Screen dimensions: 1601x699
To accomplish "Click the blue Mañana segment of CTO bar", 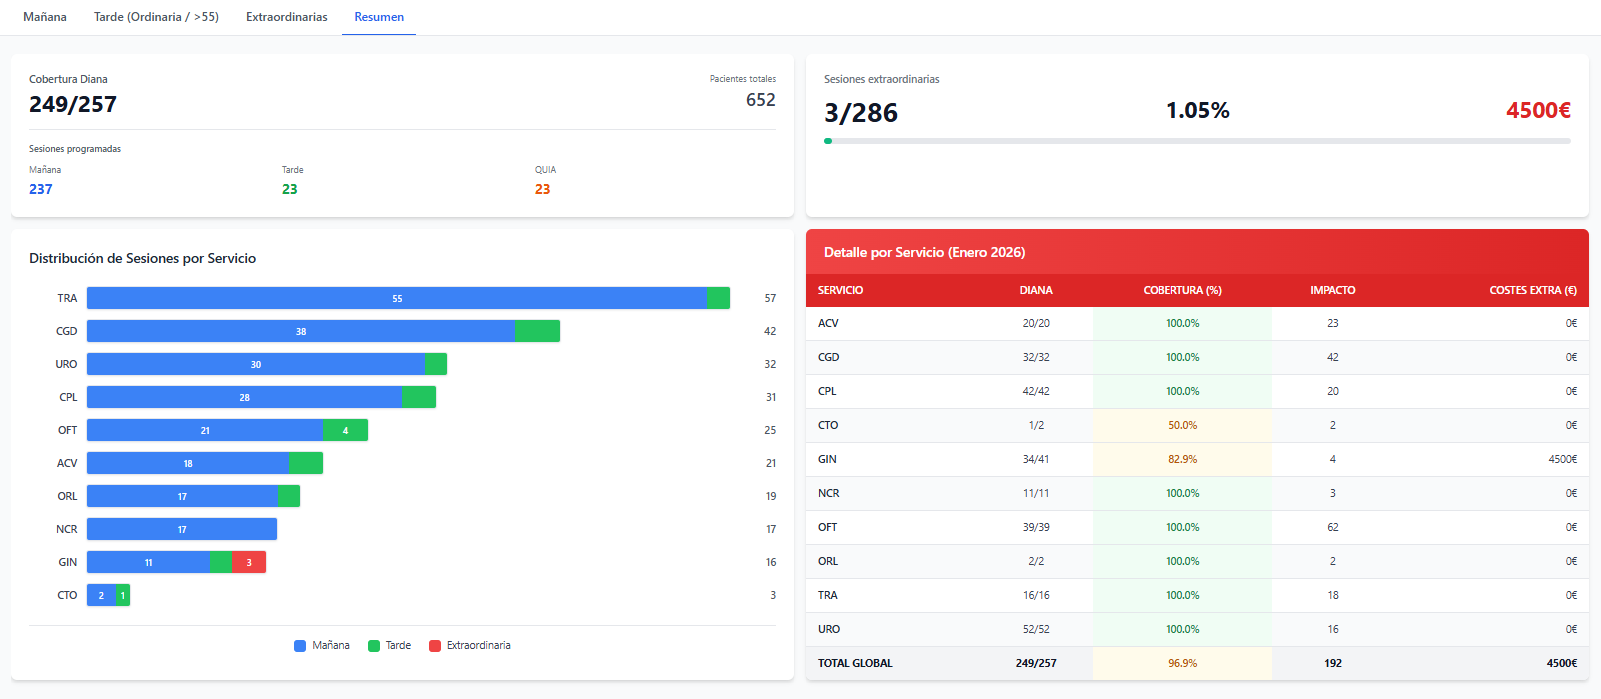I will pyautogui.click(x=101, y=595).
